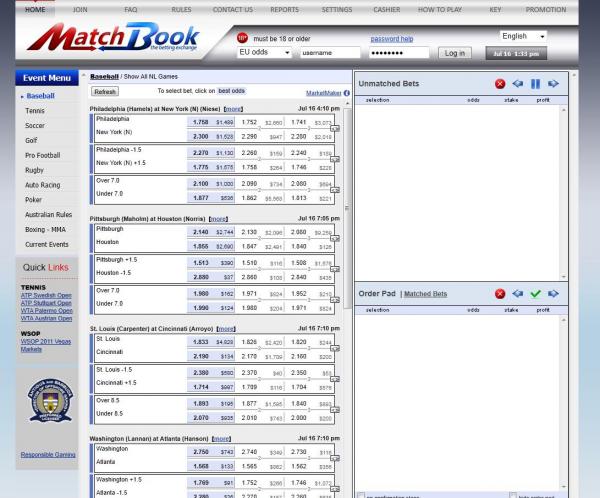The height and width of the screenshot is (498, 600).
Task: Click the games list vertical scrollbar
Action: pos(347,209)
